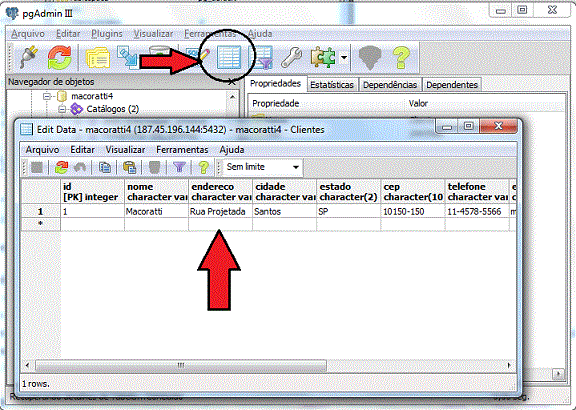Collapse the macoratti4 tree node

pyautogui.click(x=47, y=96)
